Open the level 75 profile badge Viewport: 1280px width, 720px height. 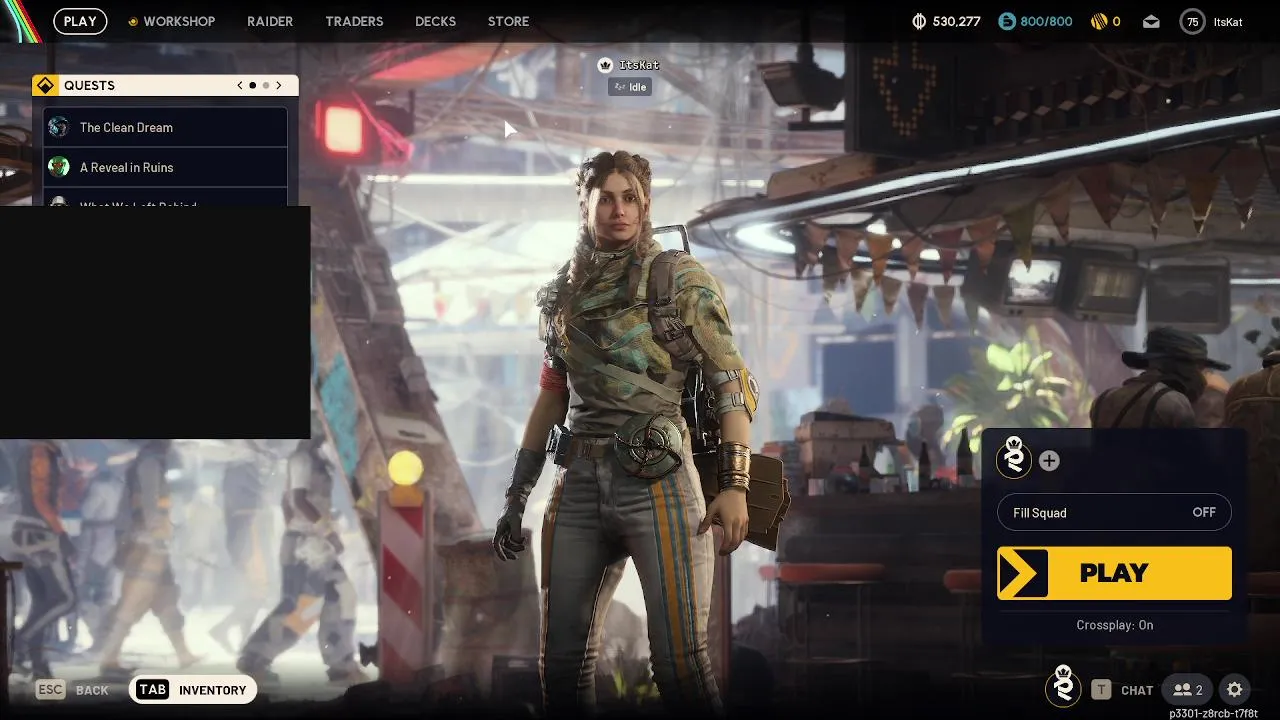point(1192,21)
